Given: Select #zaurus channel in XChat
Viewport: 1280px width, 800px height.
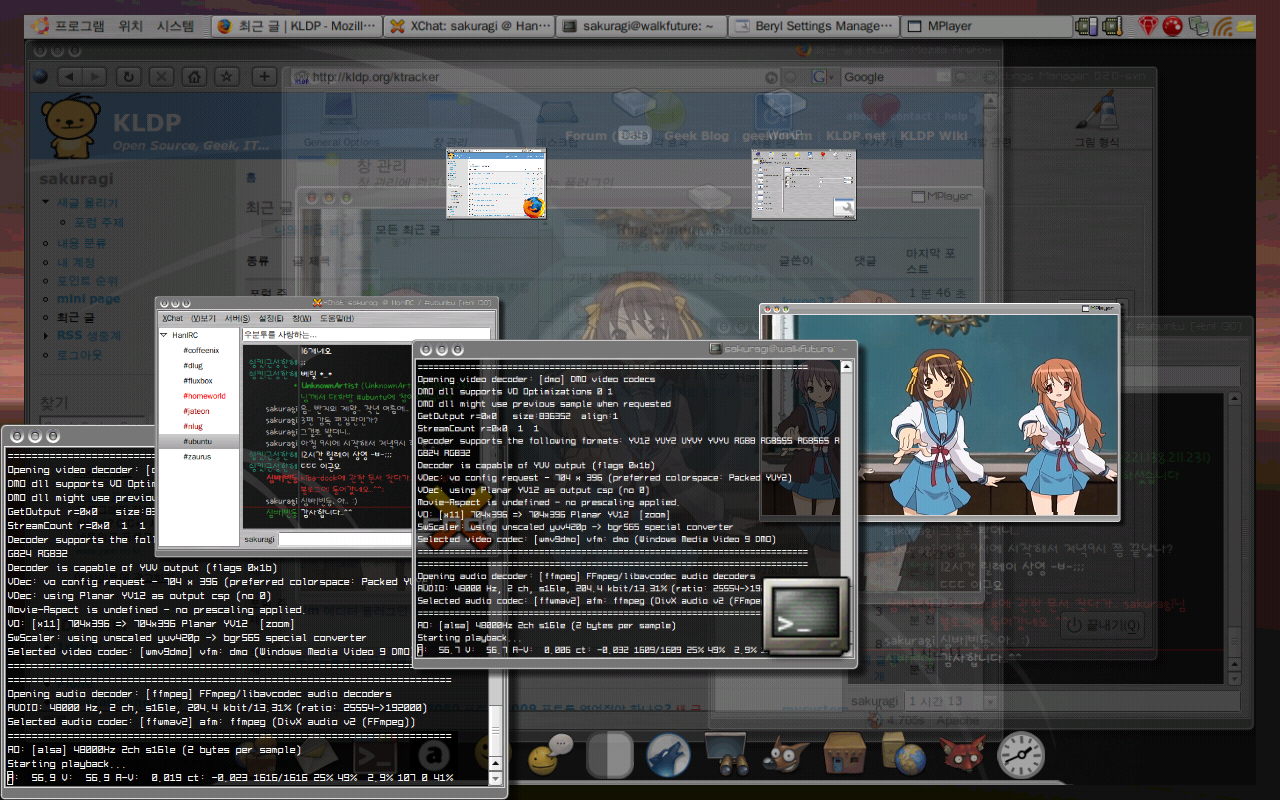Looking at the screenshot, I should [x=196, y=456].
